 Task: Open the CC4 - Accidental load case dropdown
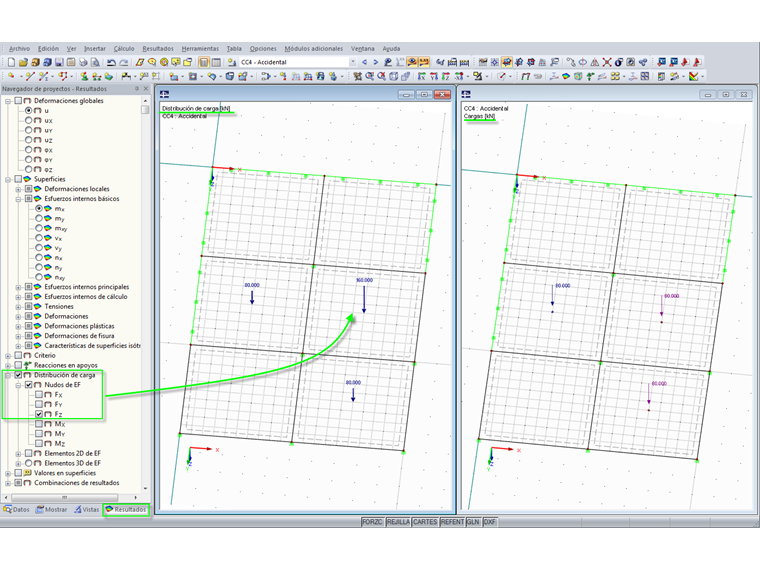point(353,62)
